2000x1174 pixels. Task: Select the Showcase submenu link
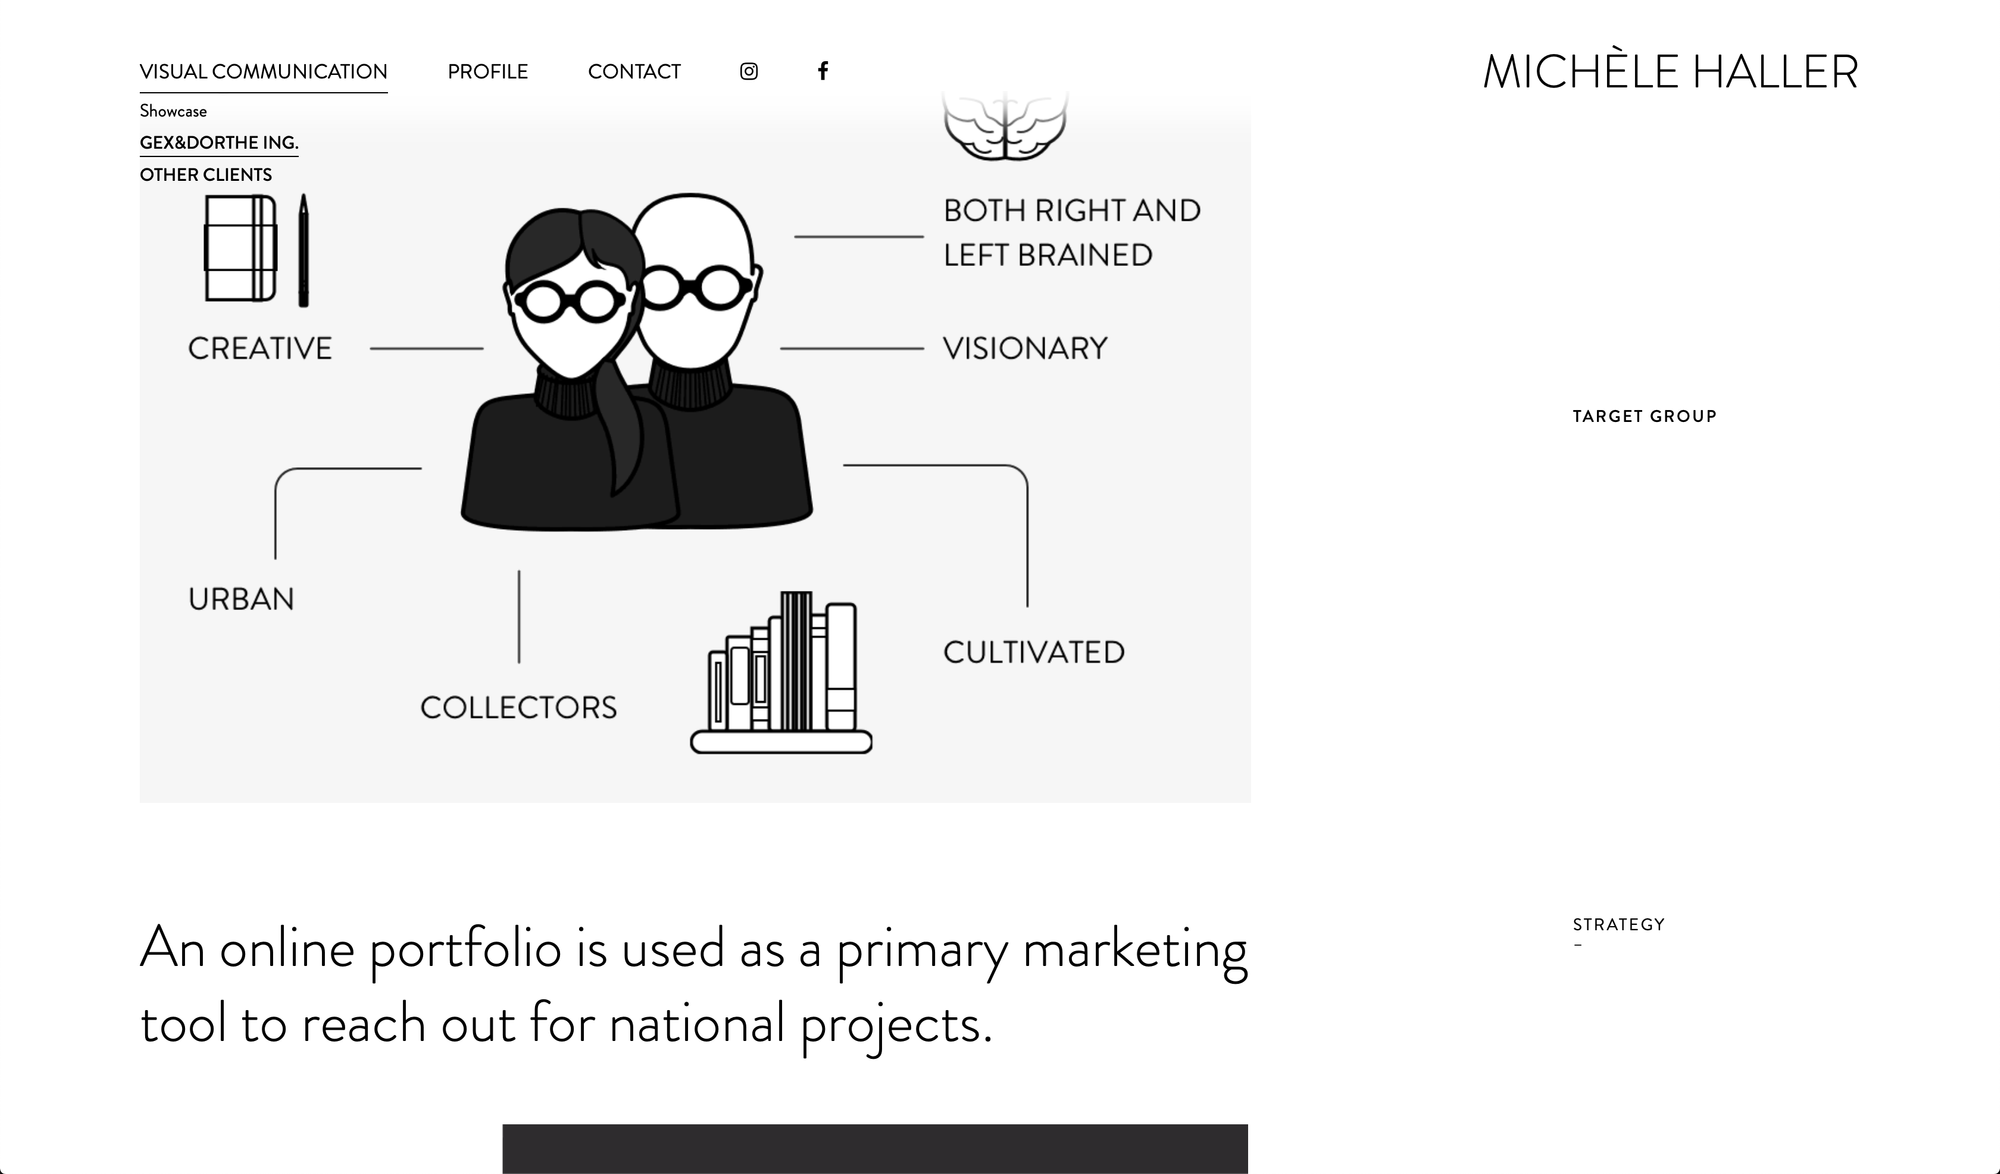point(173,111)
